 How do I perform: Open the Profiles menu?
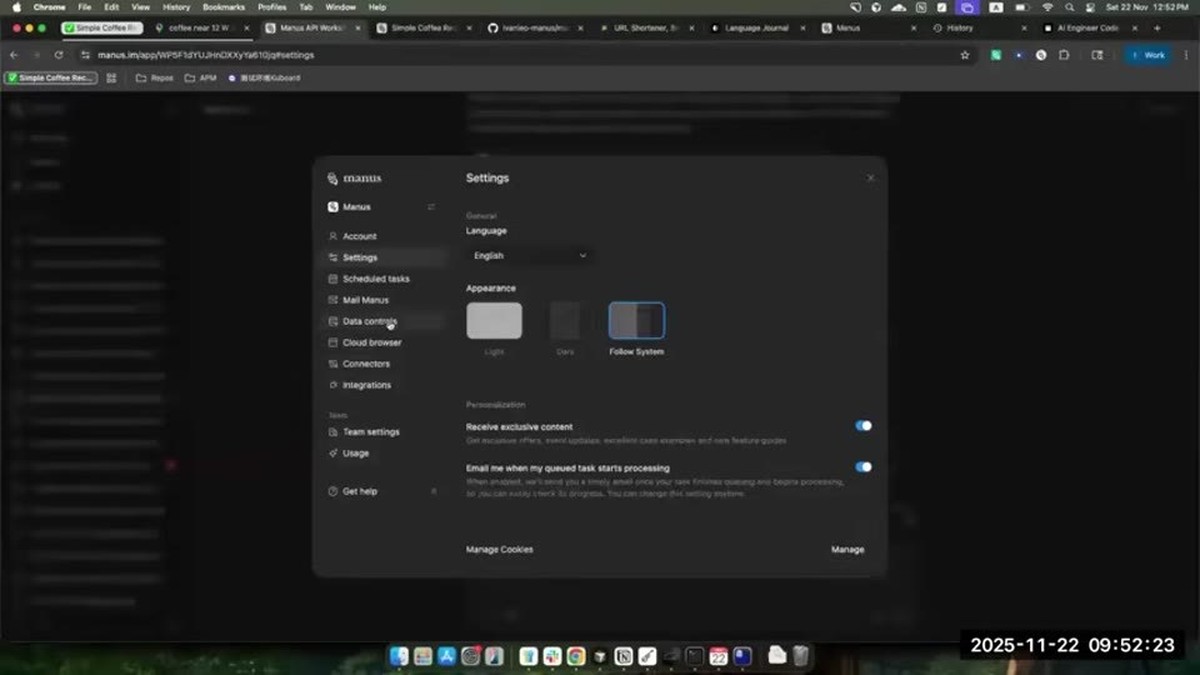tap(272, 7)
